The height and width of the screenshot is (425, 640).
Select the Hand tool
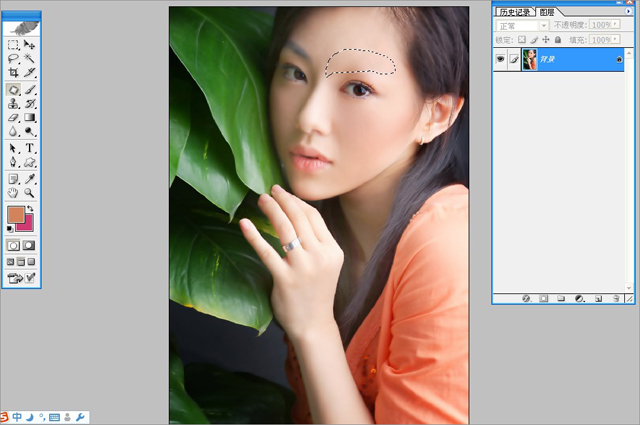[13, 193]
